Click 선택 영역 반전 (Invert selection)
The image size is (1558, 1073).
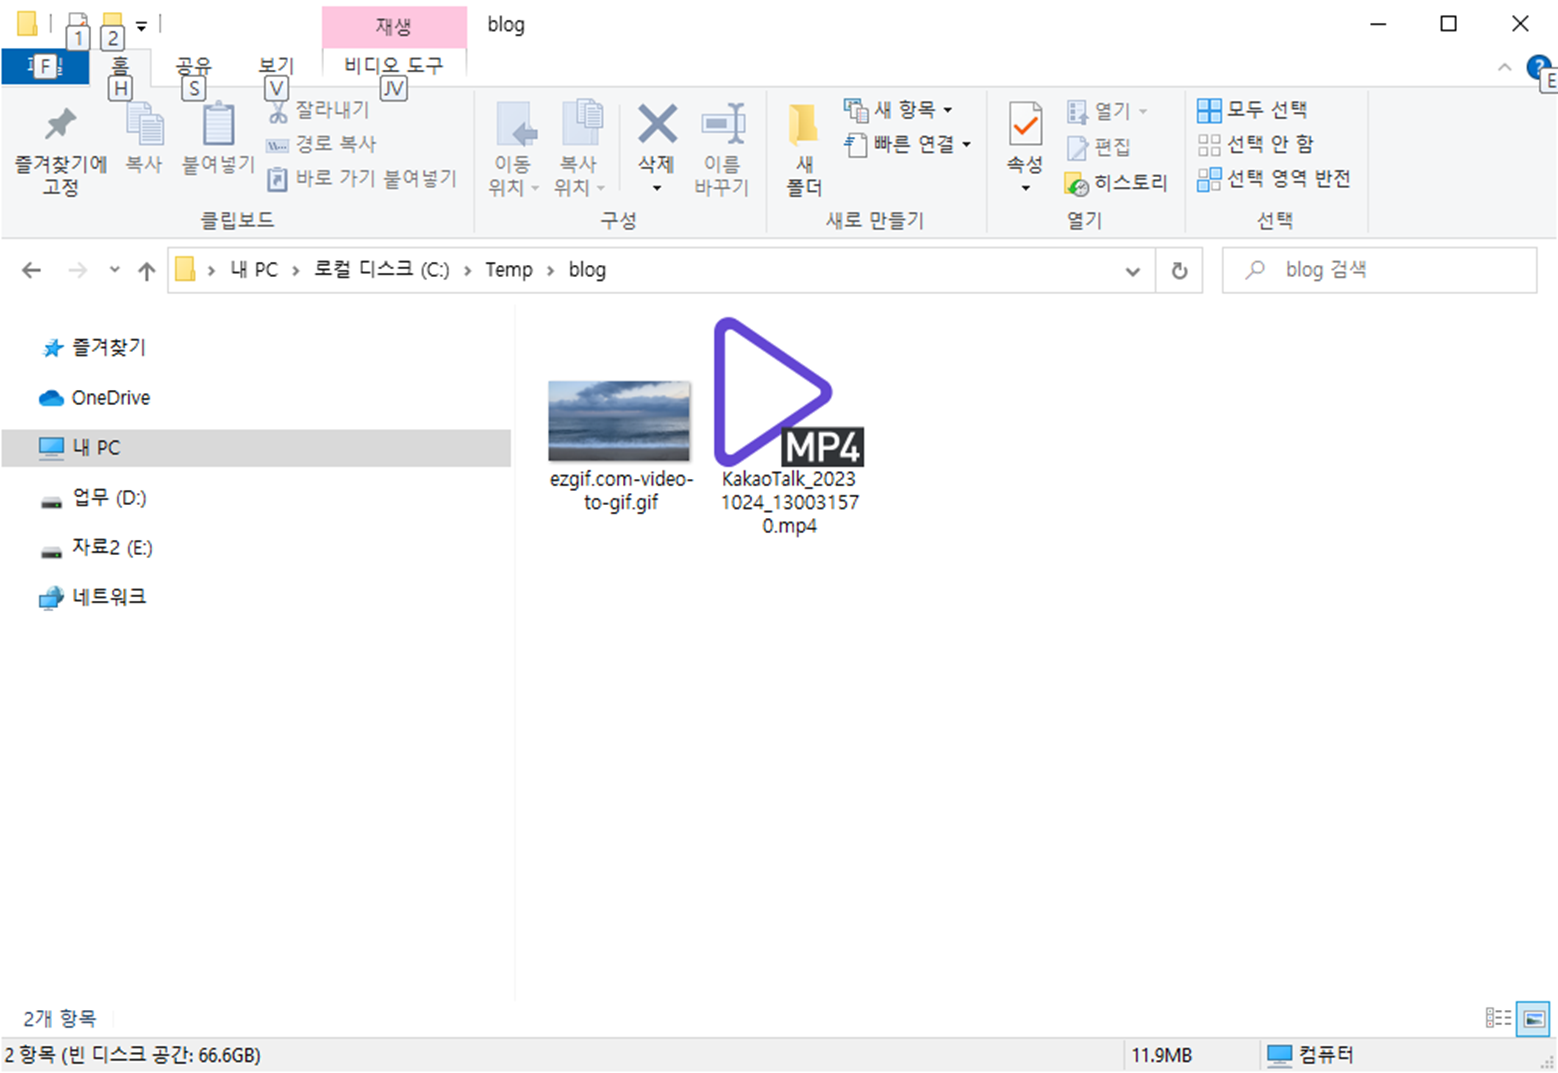click(1274, 179)
